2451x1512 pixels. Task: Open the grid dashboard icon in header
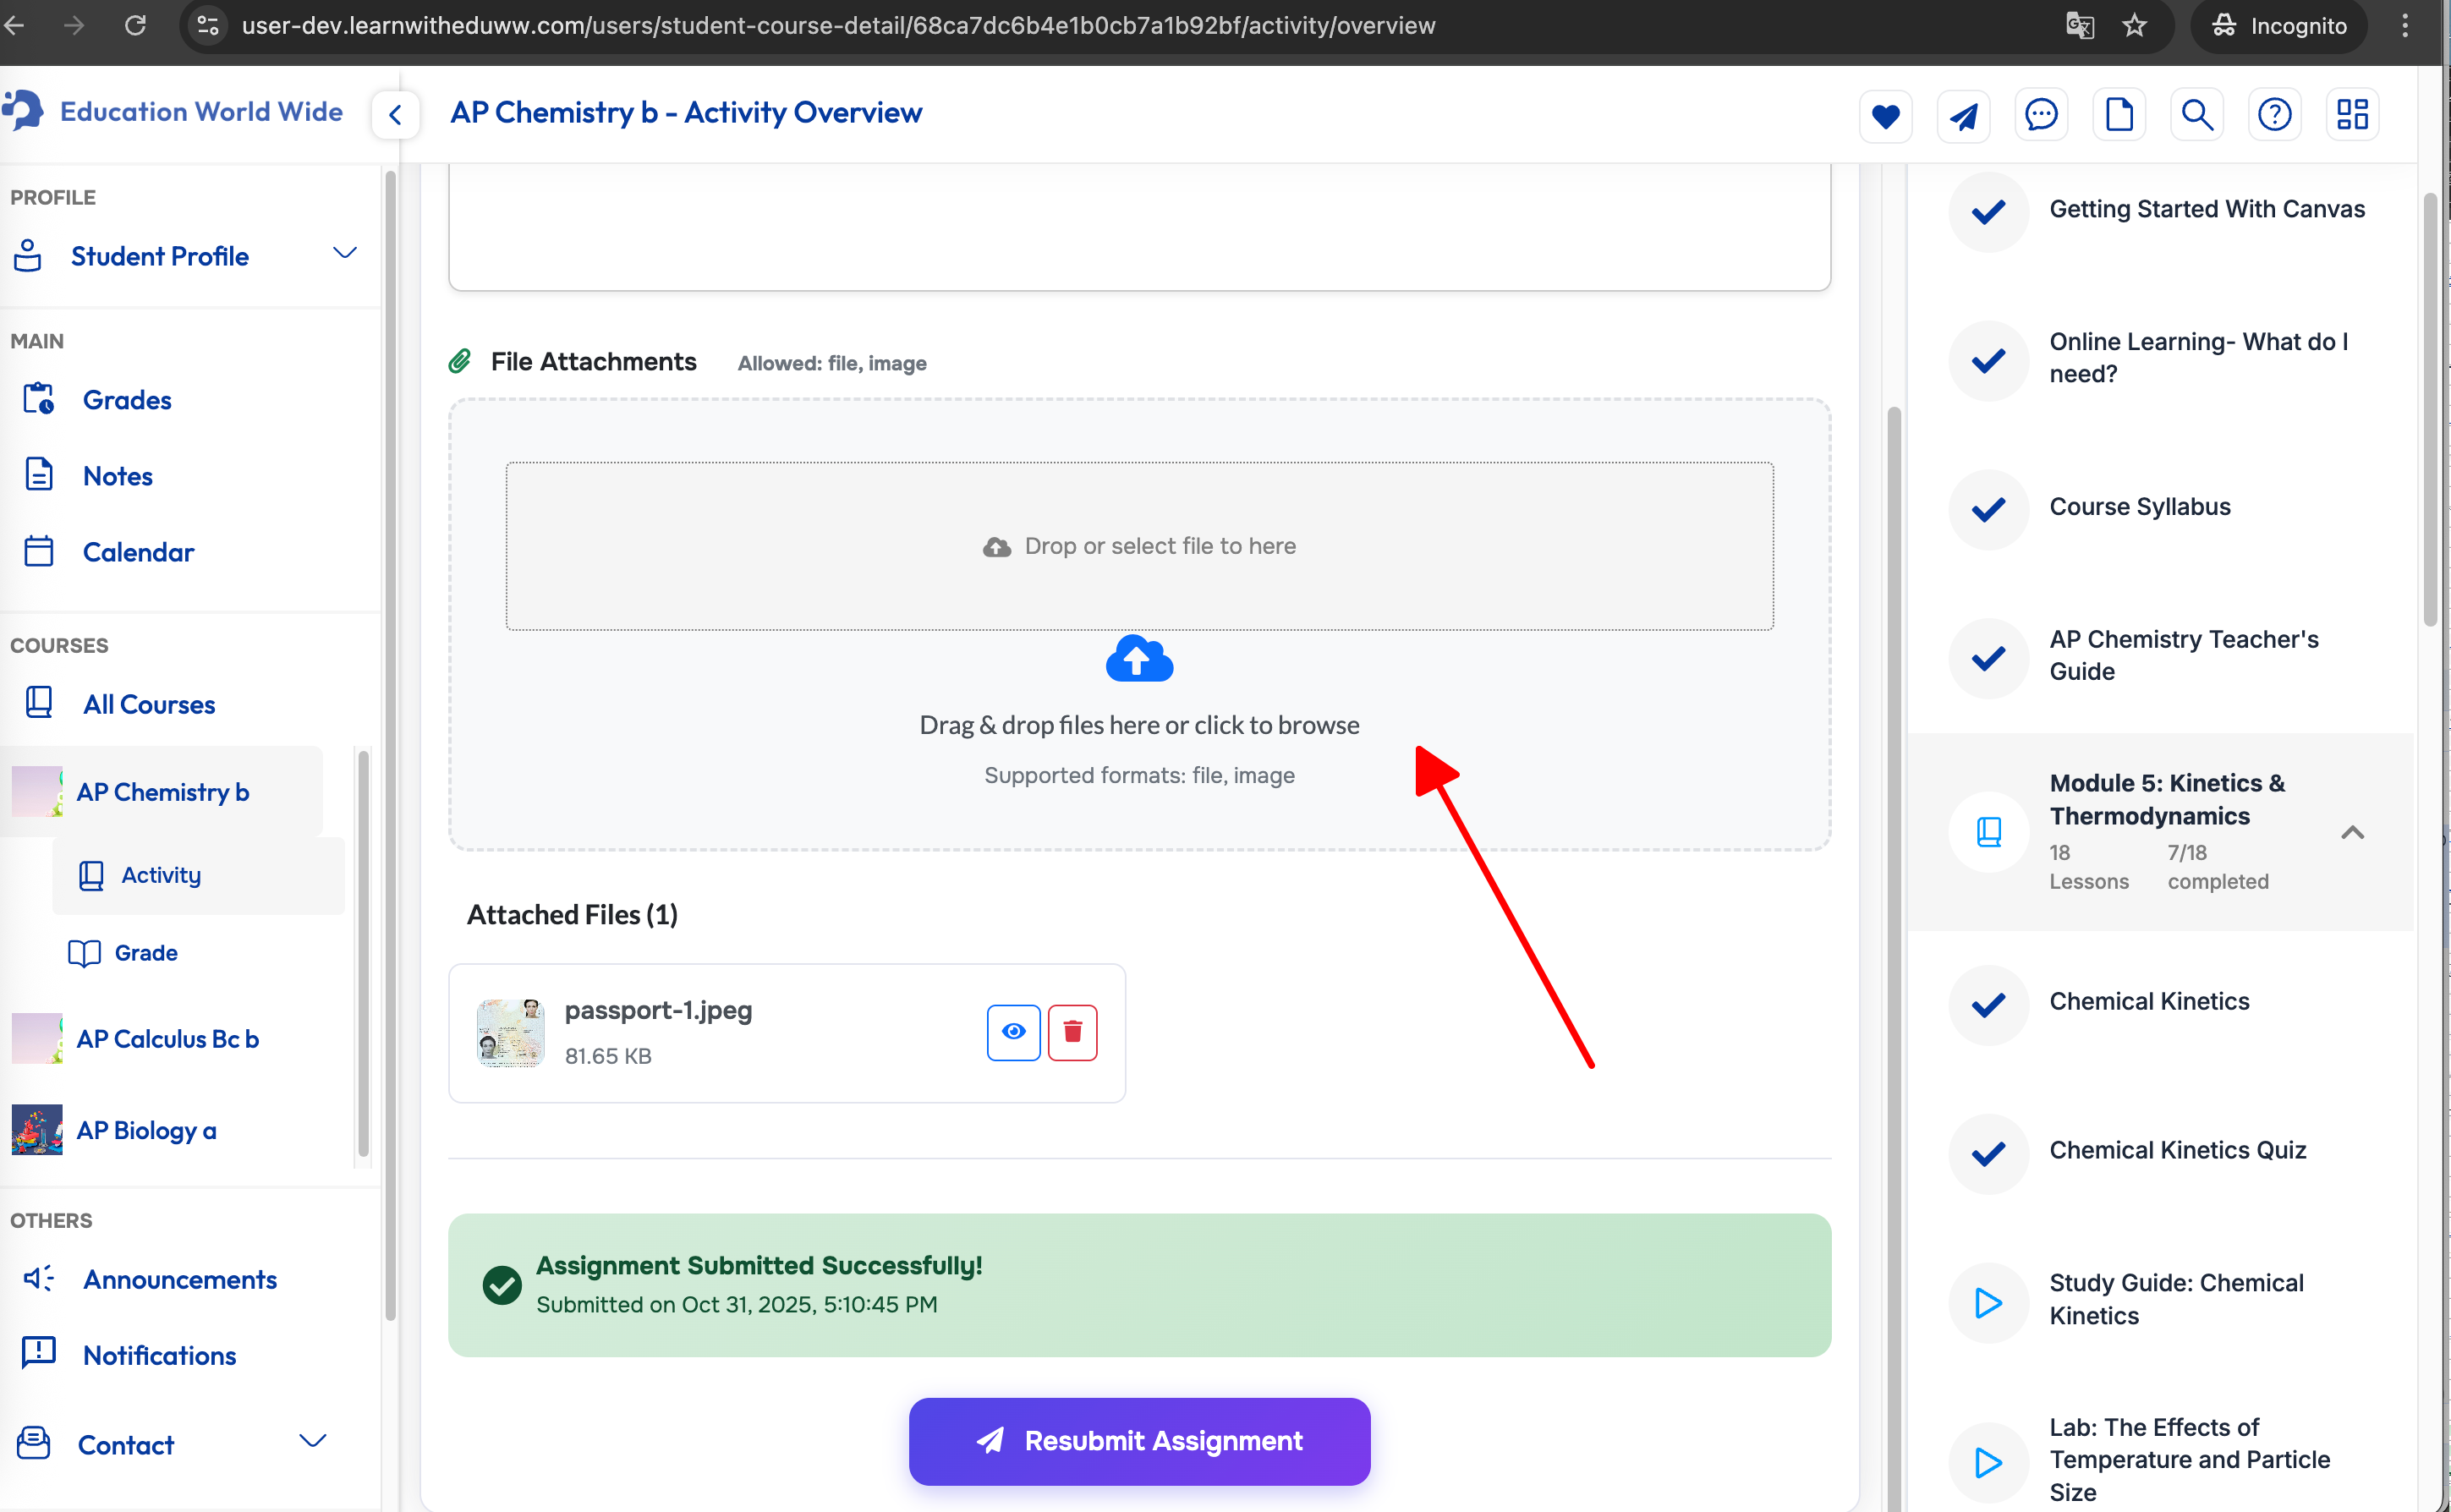tap(2352, 115)
